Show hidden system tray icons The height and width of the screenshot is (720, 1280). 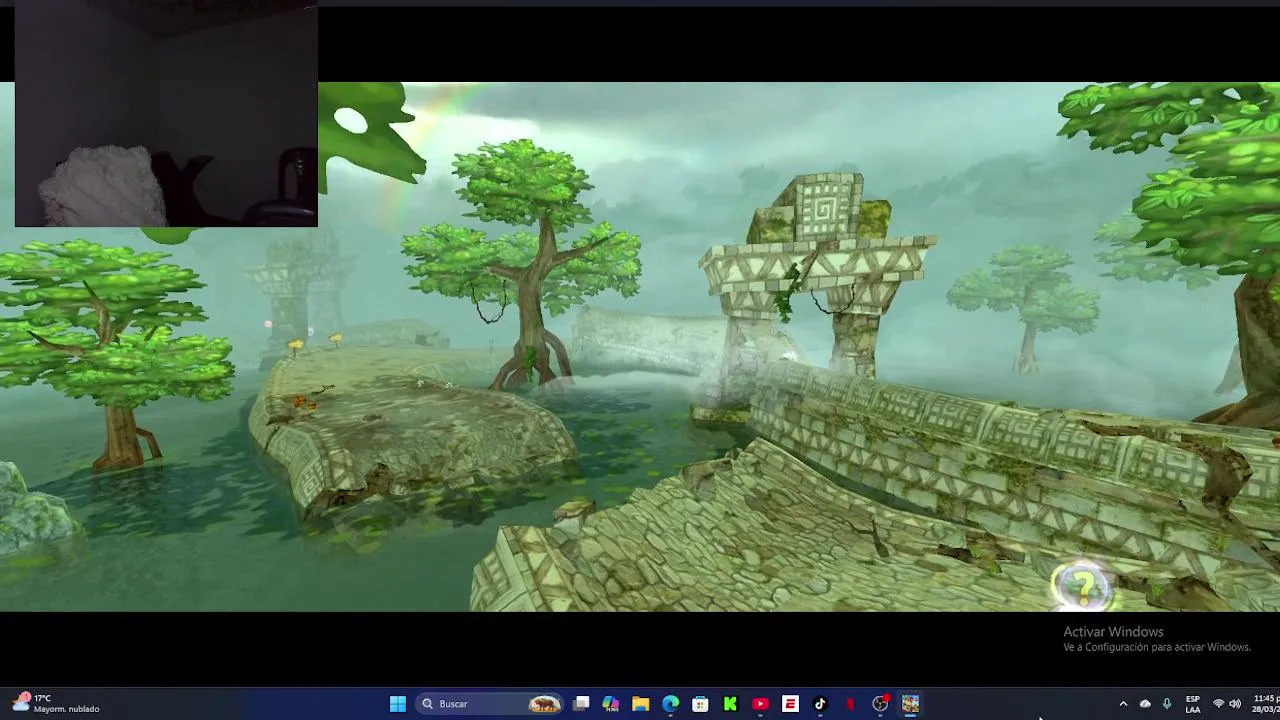tap(1123, 704)
